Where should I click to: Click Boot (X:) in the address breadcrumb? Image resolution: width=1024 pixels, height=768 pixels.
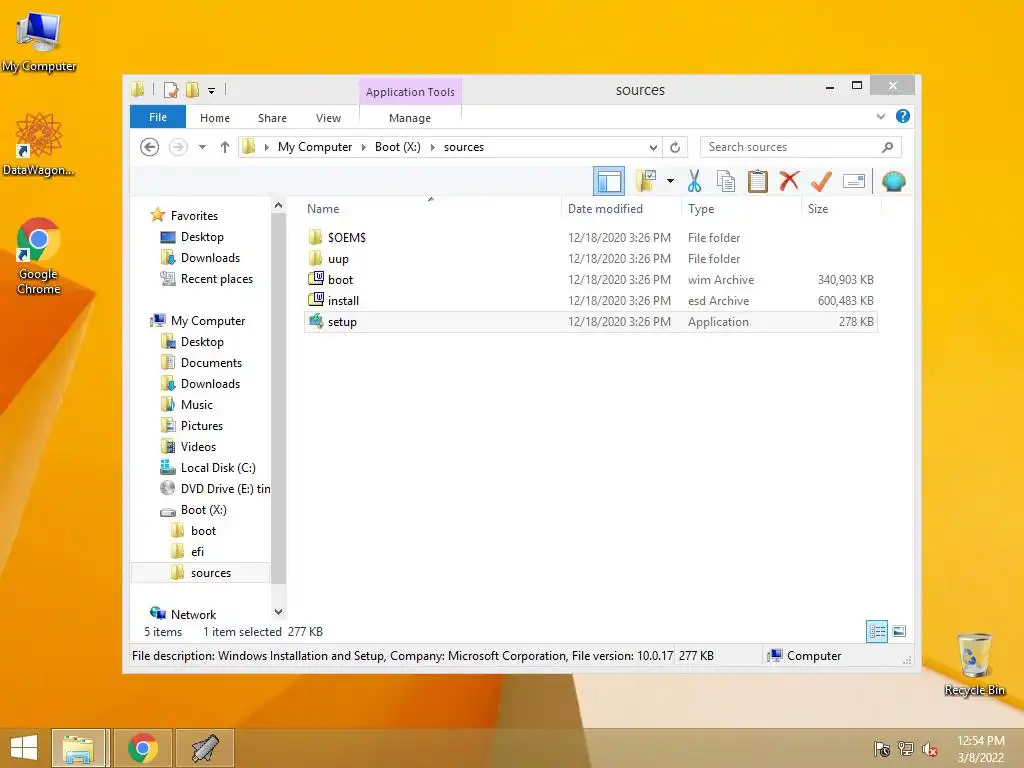coord(398,147)
